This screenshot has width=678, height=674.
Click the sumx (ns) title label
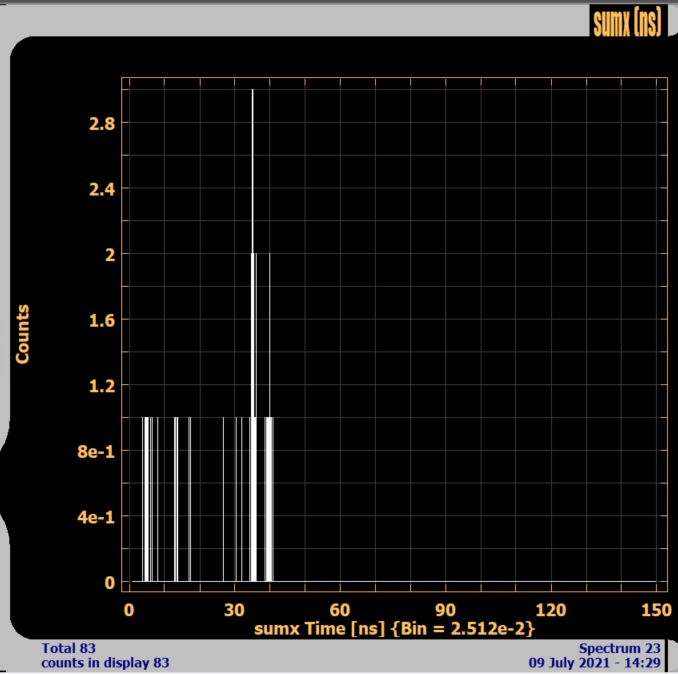[x=627, y=24]
